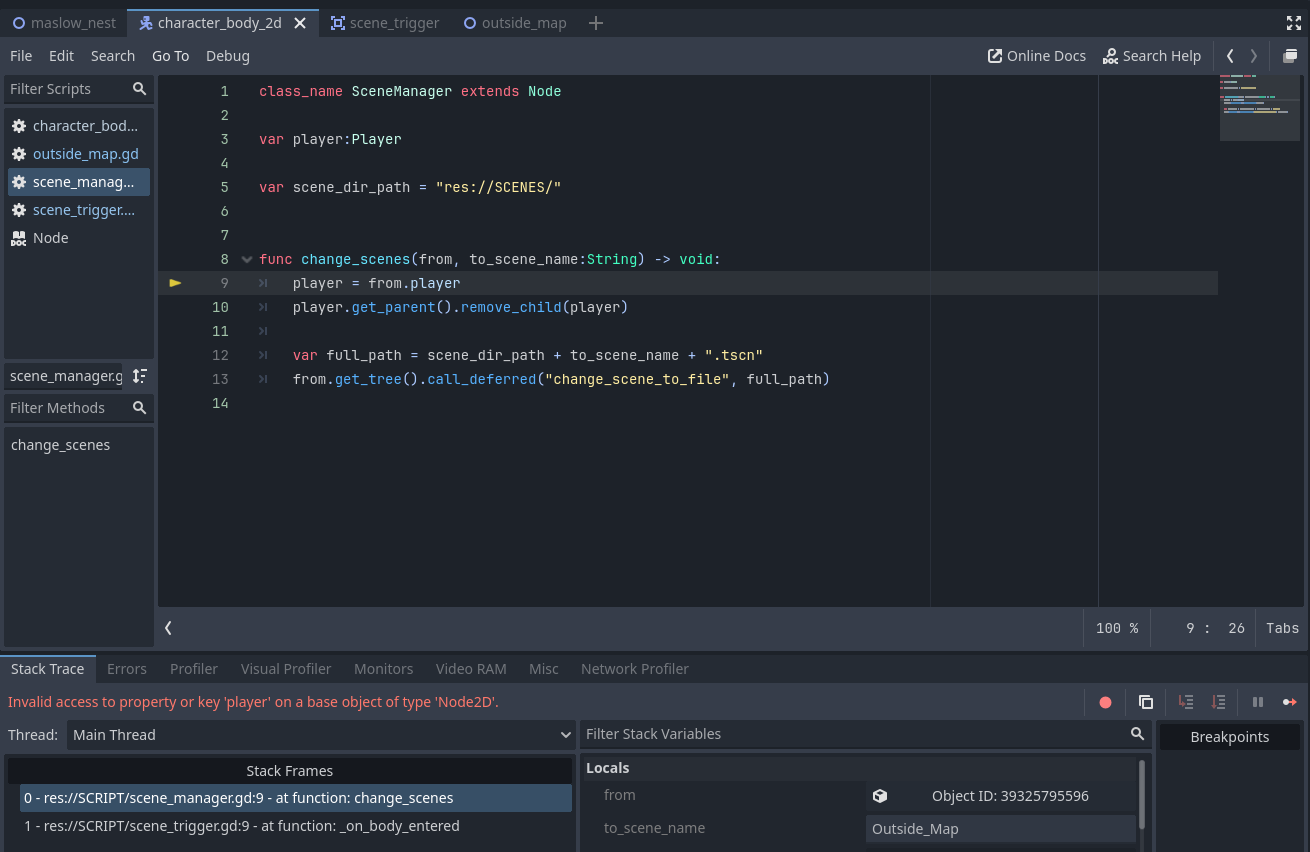Image resolution: width=1310 pixels, height=852 pixels.
Task: Copy the error with the Copy Error icon
Action: point(1146,702)
